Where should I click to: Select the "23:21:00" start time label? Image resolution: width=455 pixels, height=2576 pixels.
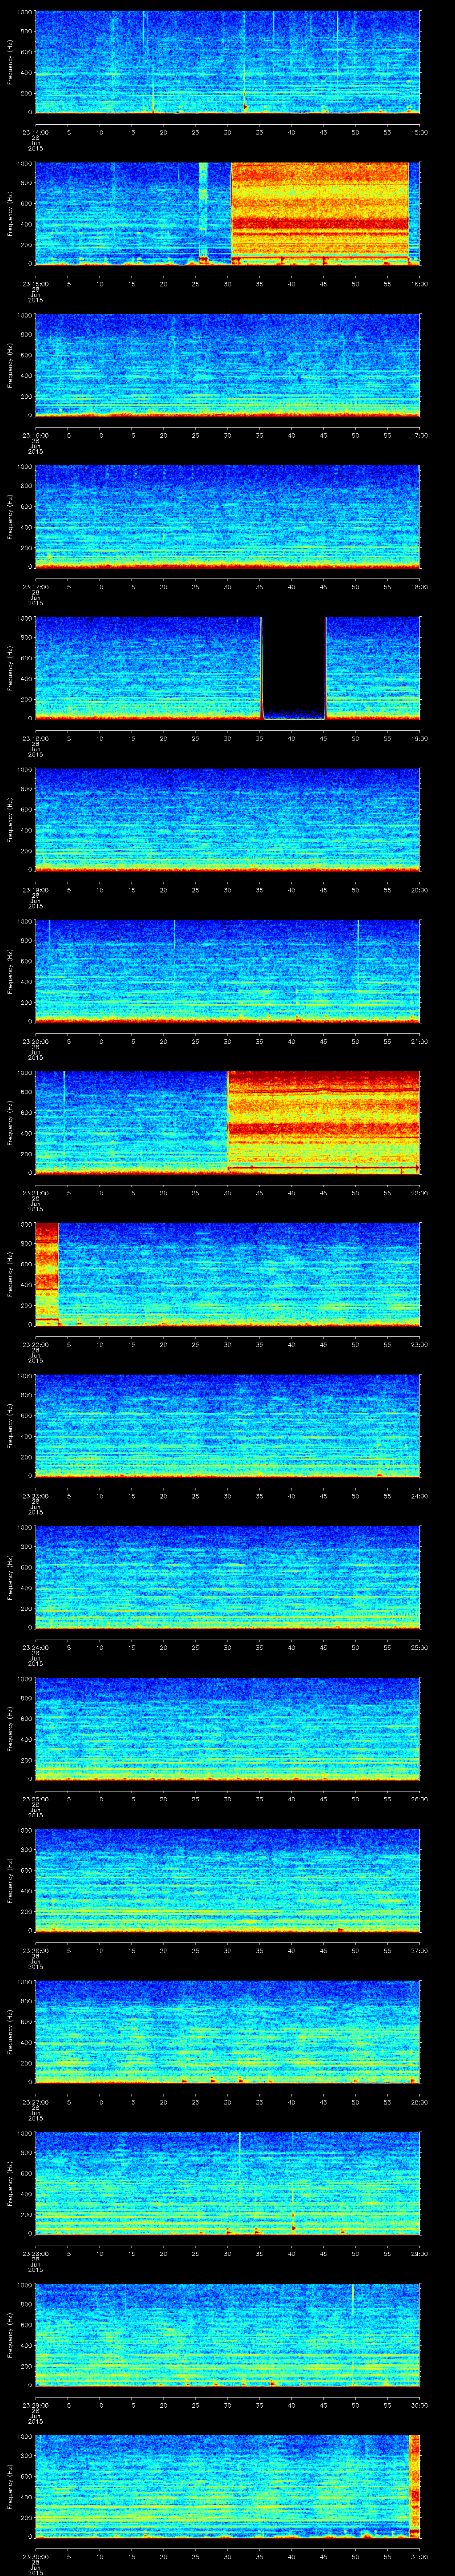point(35,1193)
